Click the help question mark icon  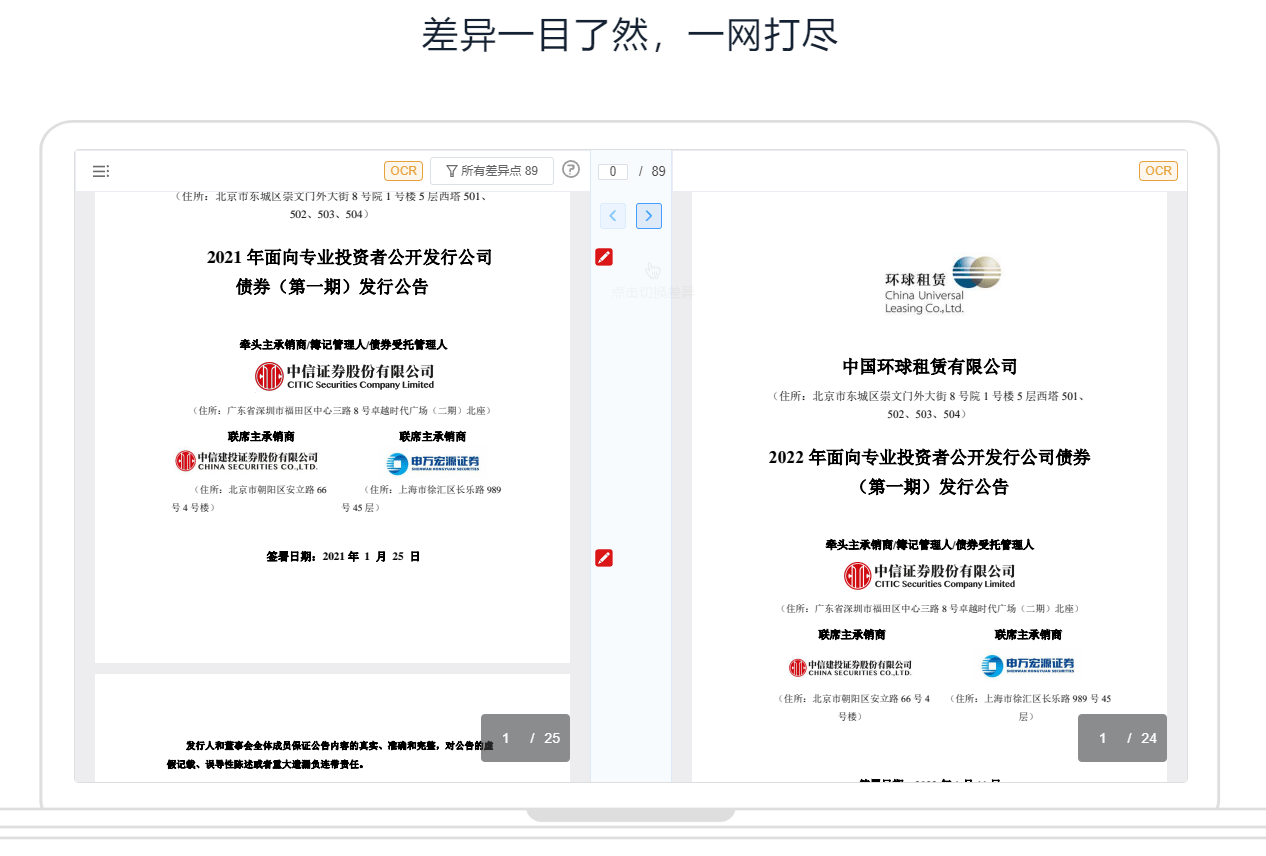tap(571, 169)
